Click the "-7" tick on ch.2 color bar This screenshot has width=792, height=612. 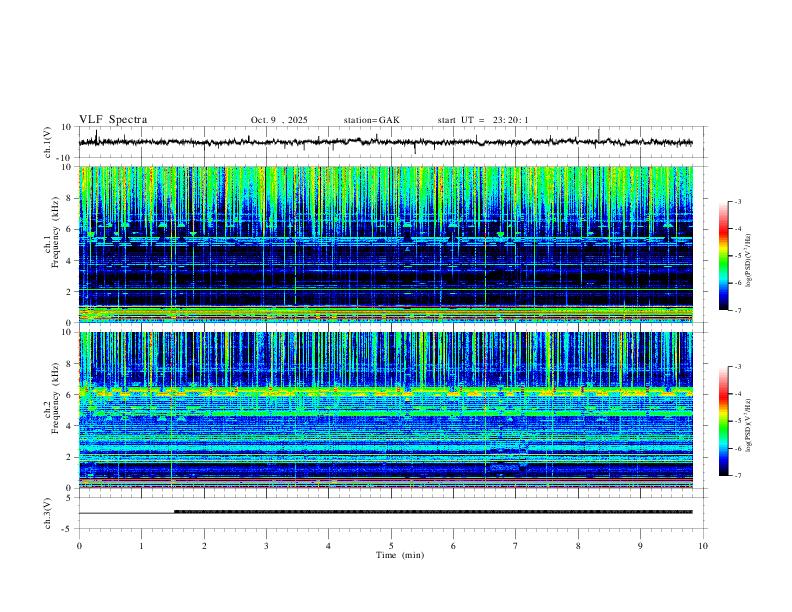(738, 475)
